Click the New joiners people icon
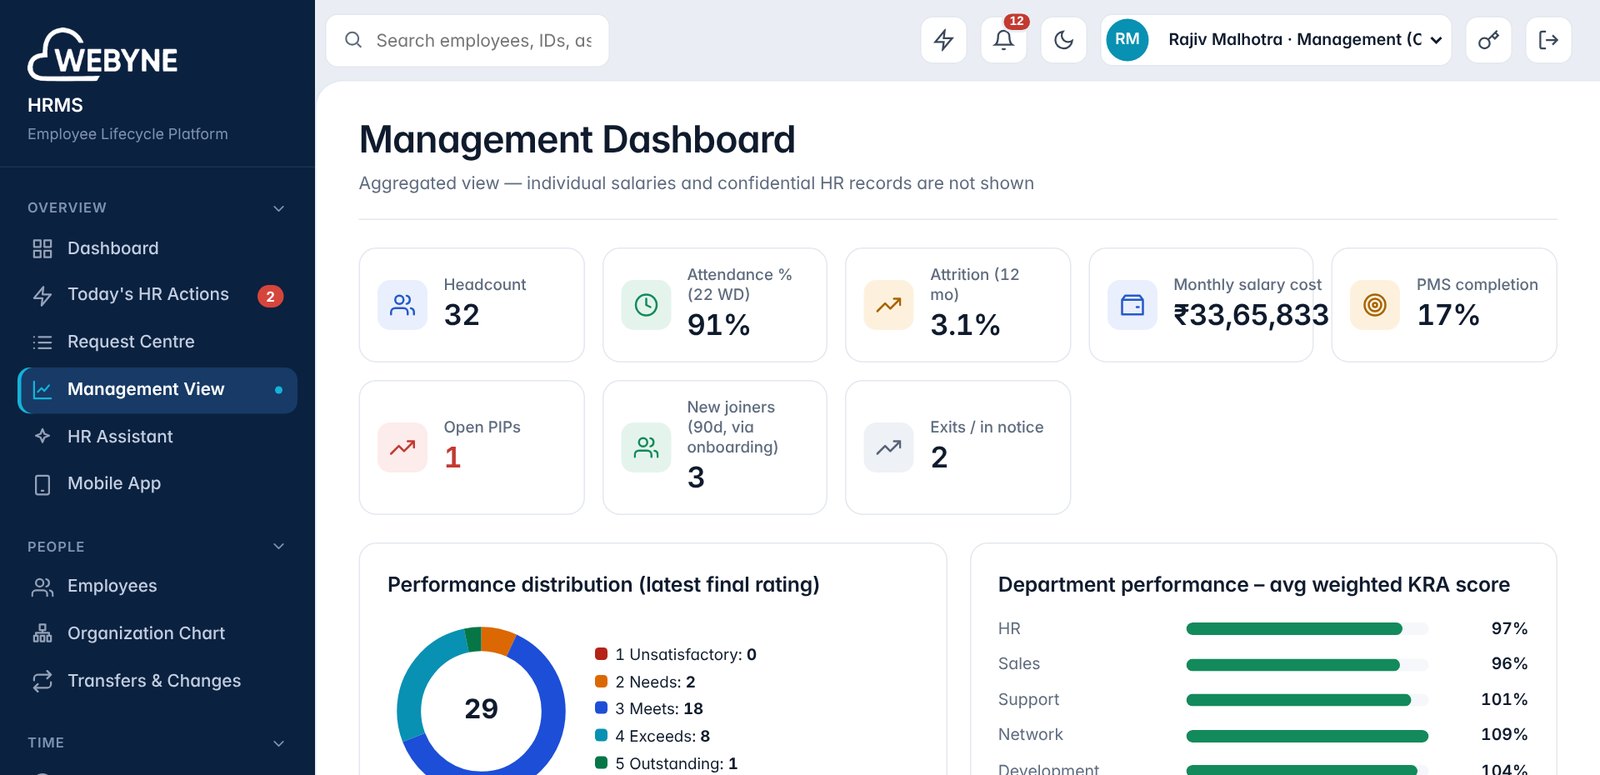Screen dimensions: 1600x775 pos(646,448)
